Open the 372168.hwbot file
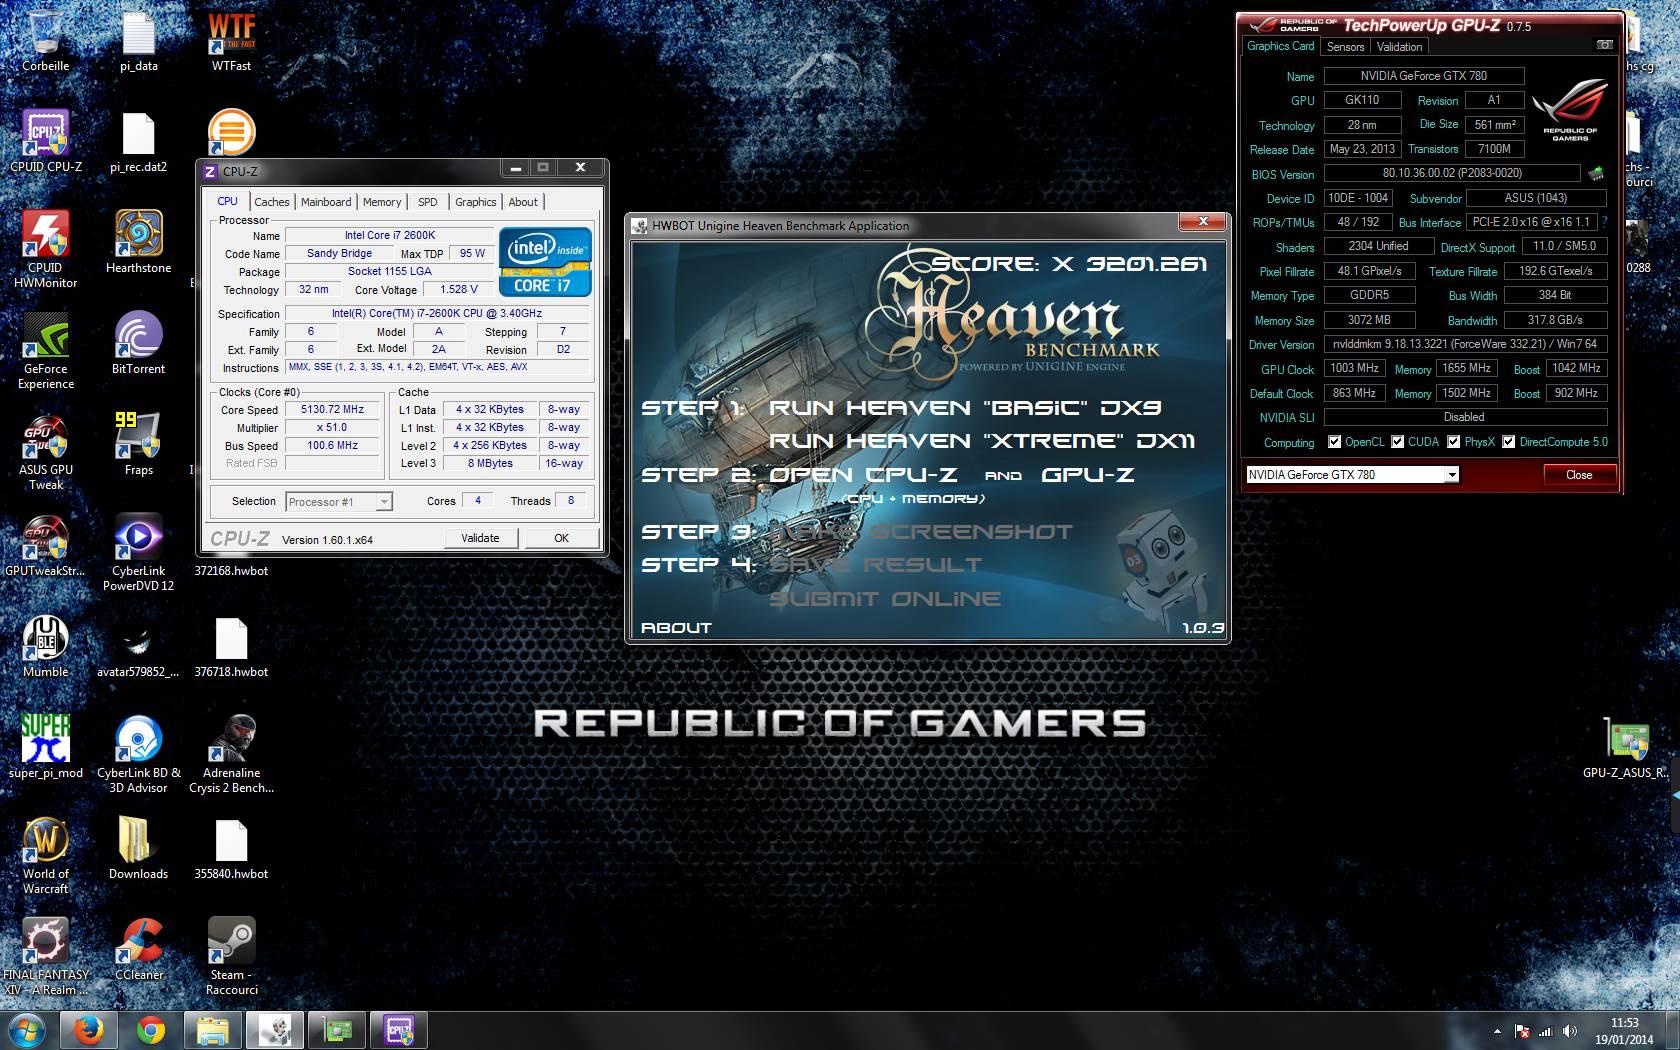 [x=231, y=570]
